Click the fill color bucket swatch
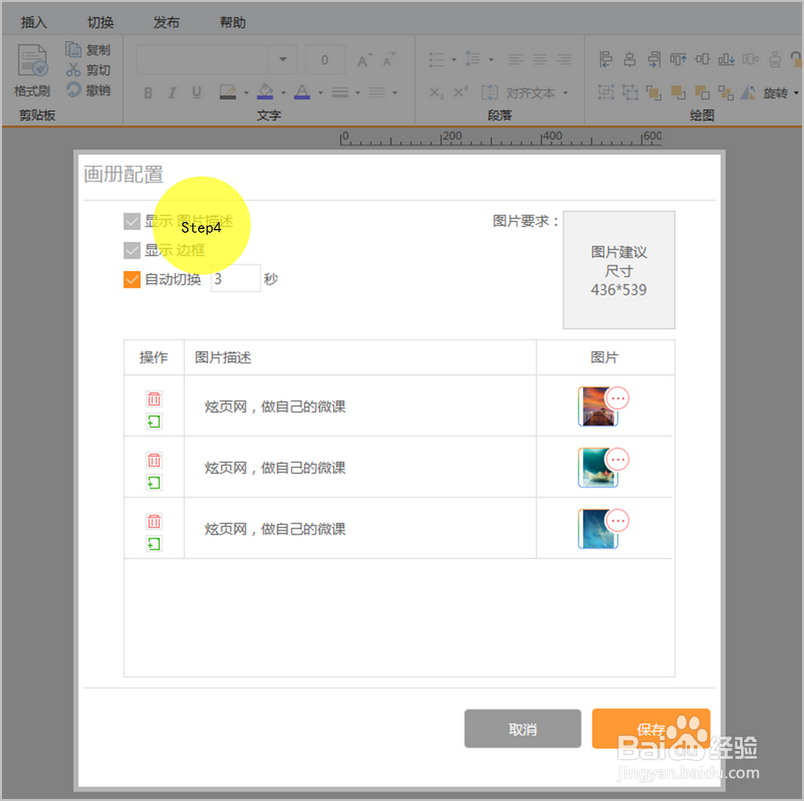This screenshot has height=801, width=804. [x=265, y=92]
